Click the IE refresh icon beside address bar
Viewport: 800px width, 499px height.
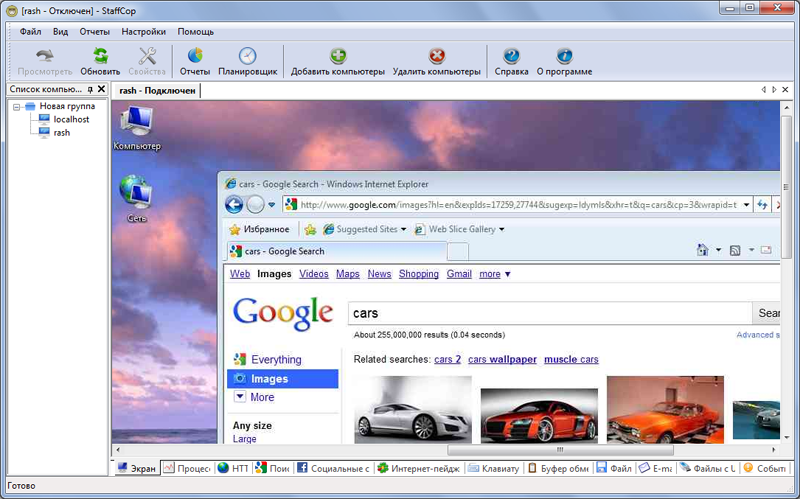(x=762, y=205)
